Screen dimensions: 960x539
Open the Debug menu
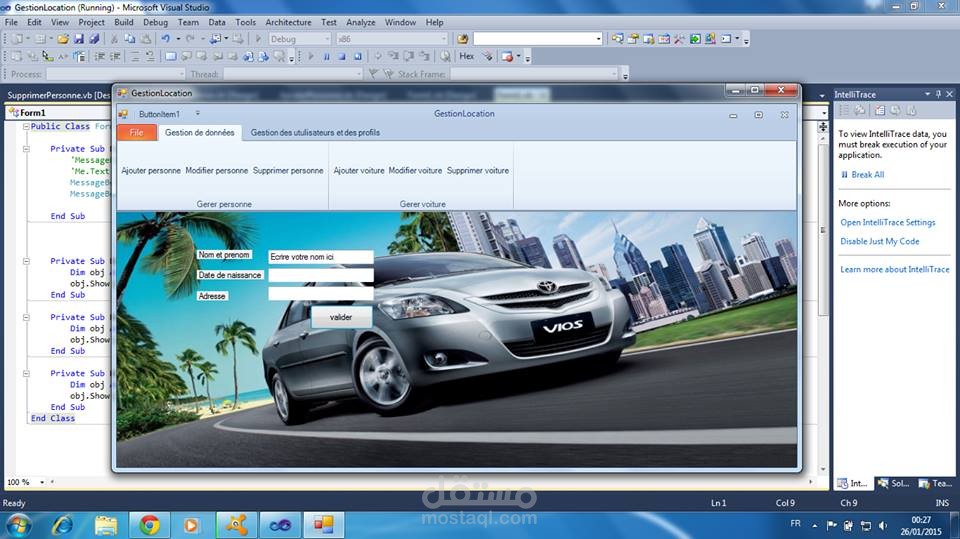tap(155, 22)
